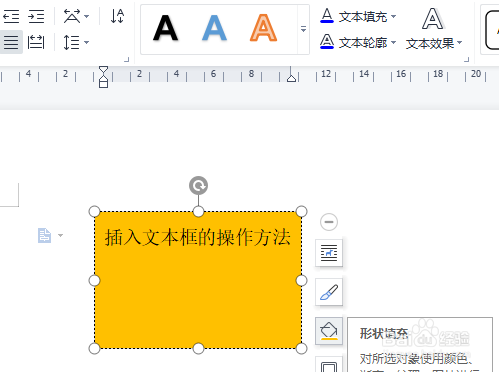Click the top-right resize handle of text box
Image resolution: width=499 pixels, height=372 pixels.
(301, 211)
